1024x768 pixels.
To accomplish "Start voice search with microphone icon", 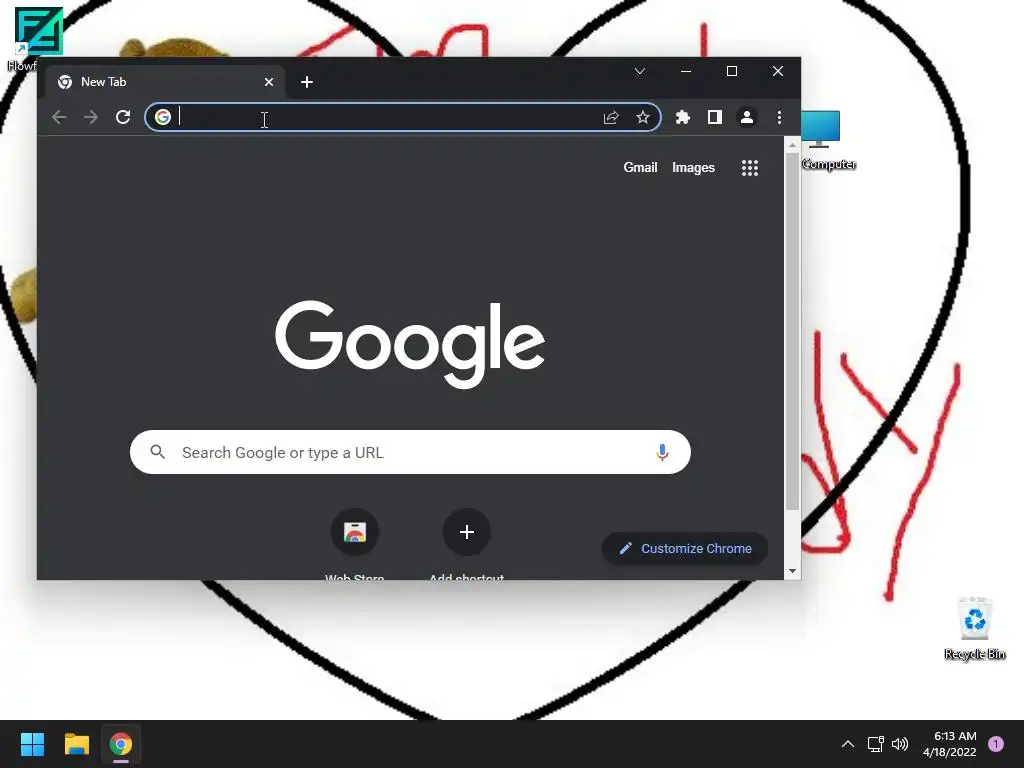I will (x=662, y=452).
